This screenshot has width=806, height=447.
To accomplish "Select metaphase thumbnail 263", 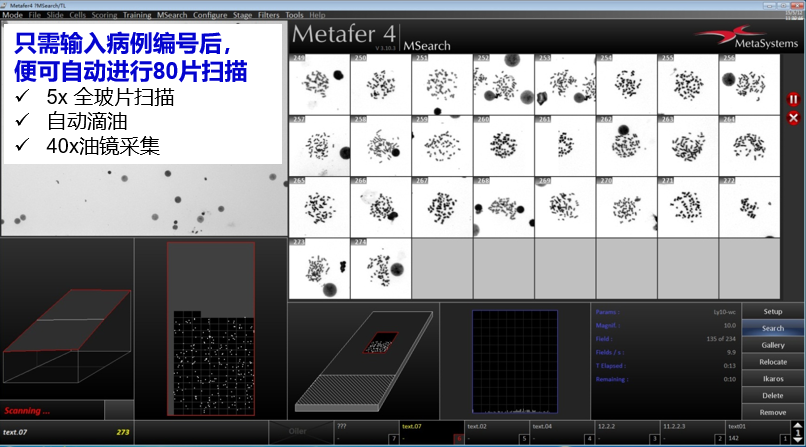I will [688, 146].
